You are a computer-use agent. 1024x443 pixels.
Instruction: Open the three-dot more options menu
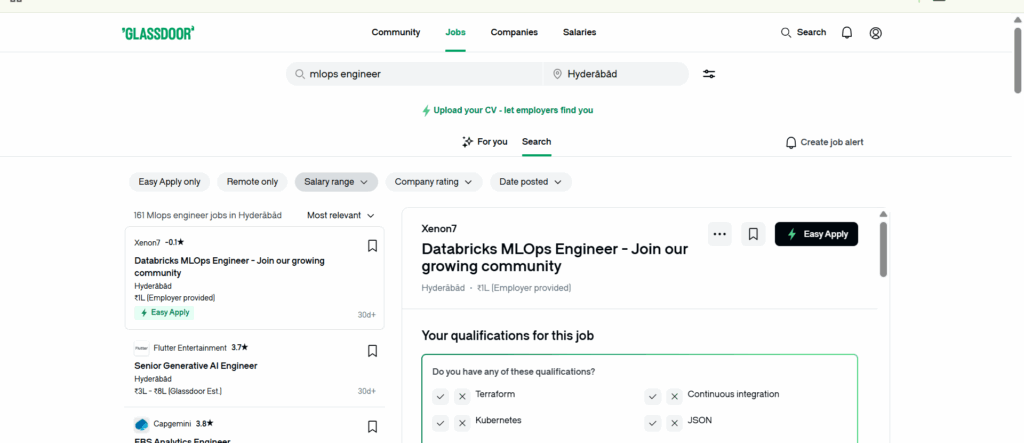point(720,234)
